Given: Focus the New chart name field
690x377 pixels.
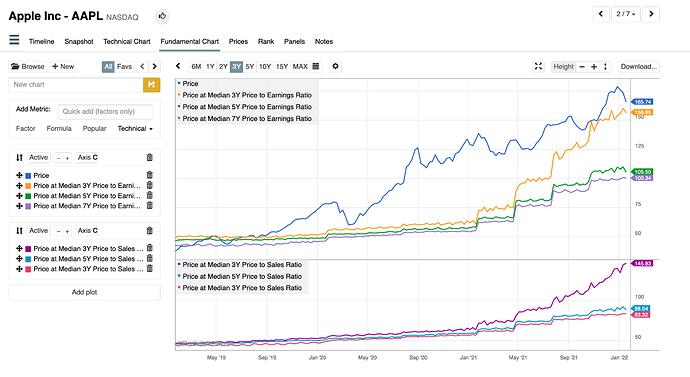Looking at the screenshot, I should [x=76, y=84].
